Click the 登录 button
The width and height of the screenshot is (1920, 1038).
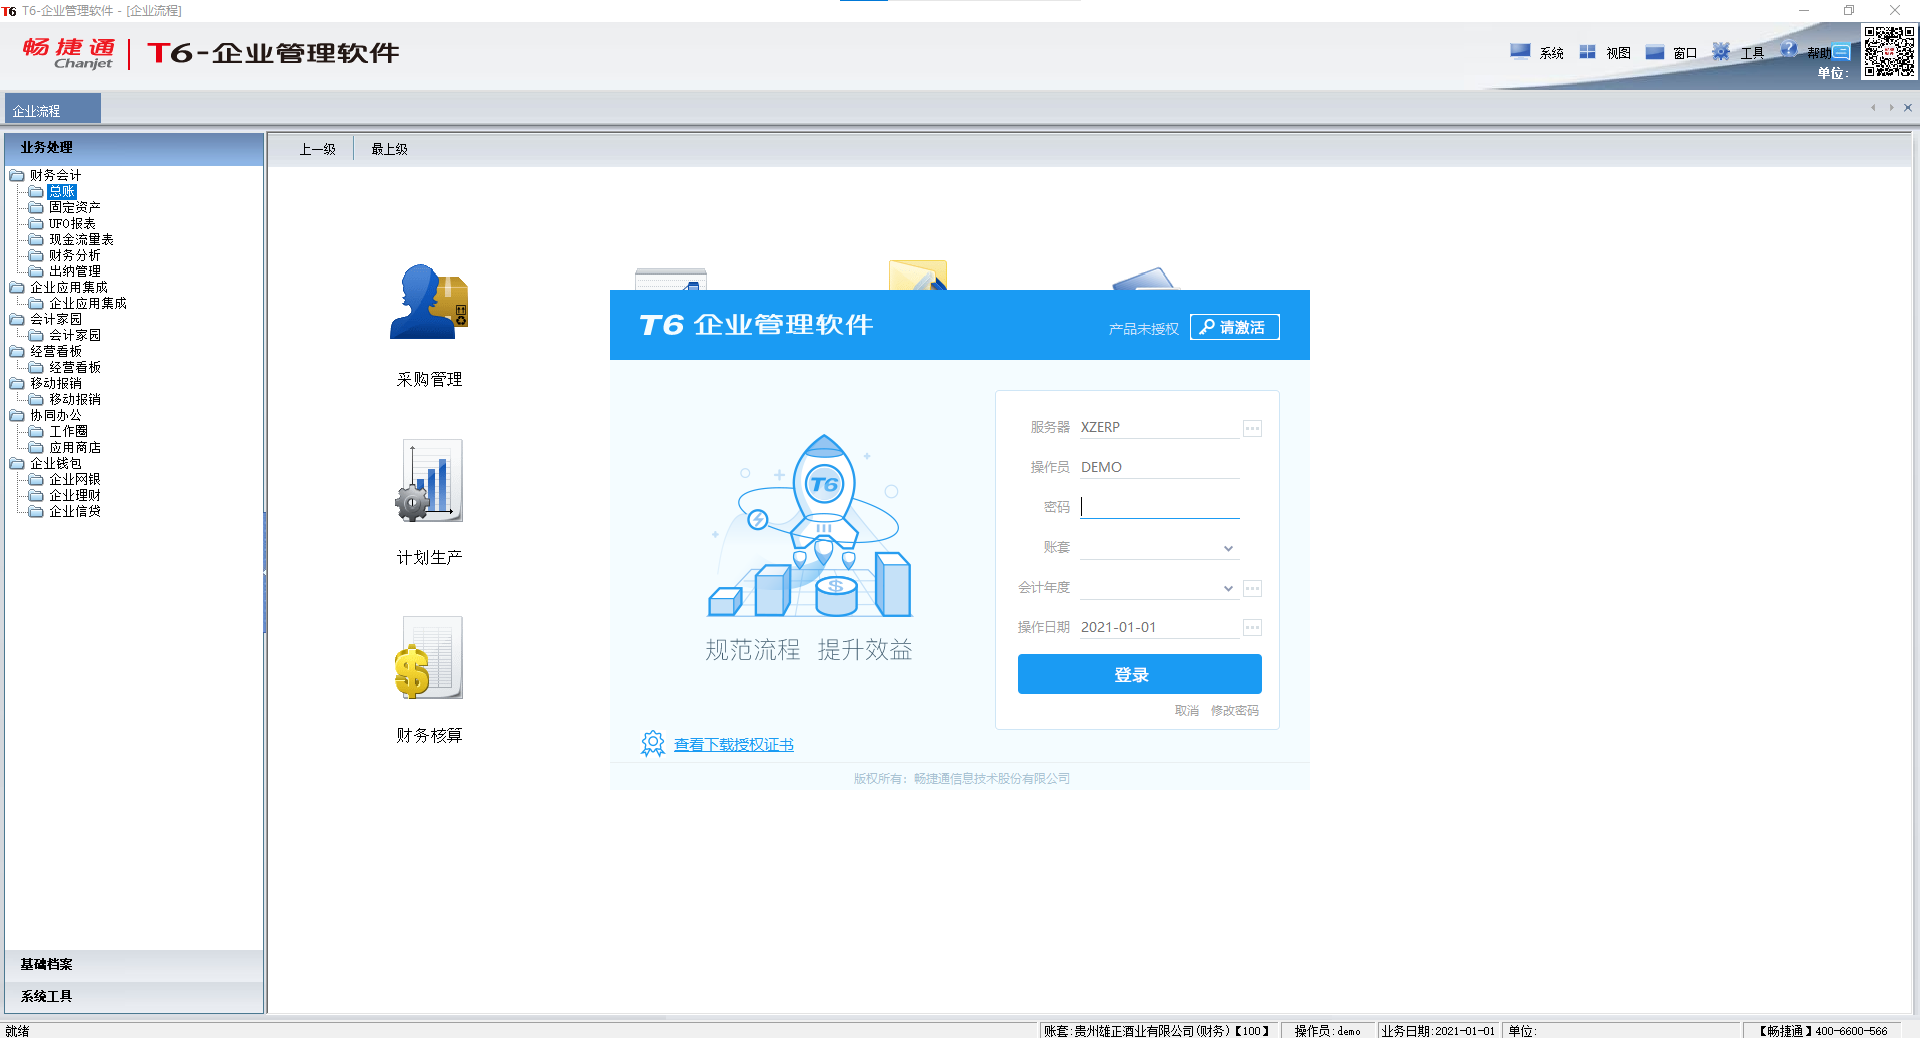point(1139,674)
